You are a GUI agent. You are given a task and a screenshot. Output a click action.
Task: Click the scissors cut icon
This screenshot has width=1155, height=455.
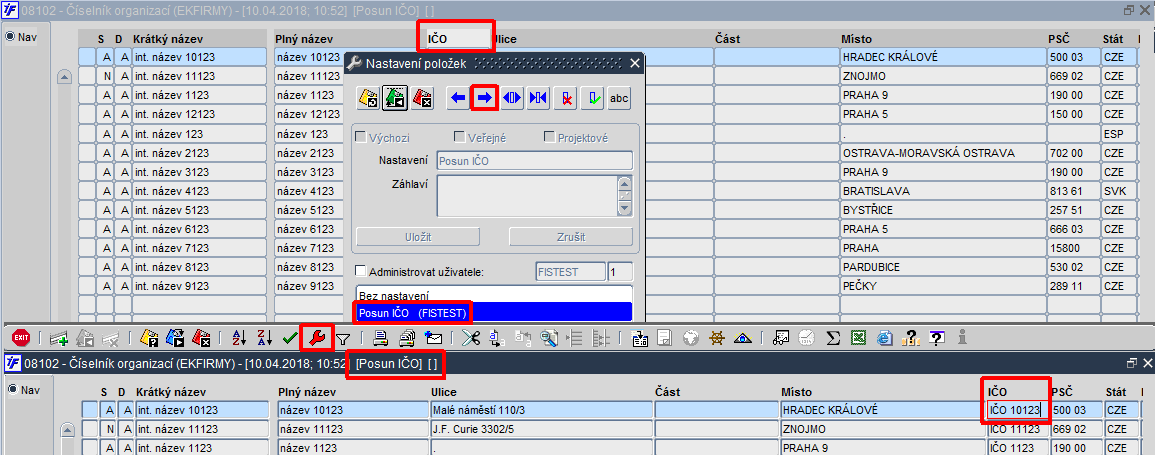471,338
